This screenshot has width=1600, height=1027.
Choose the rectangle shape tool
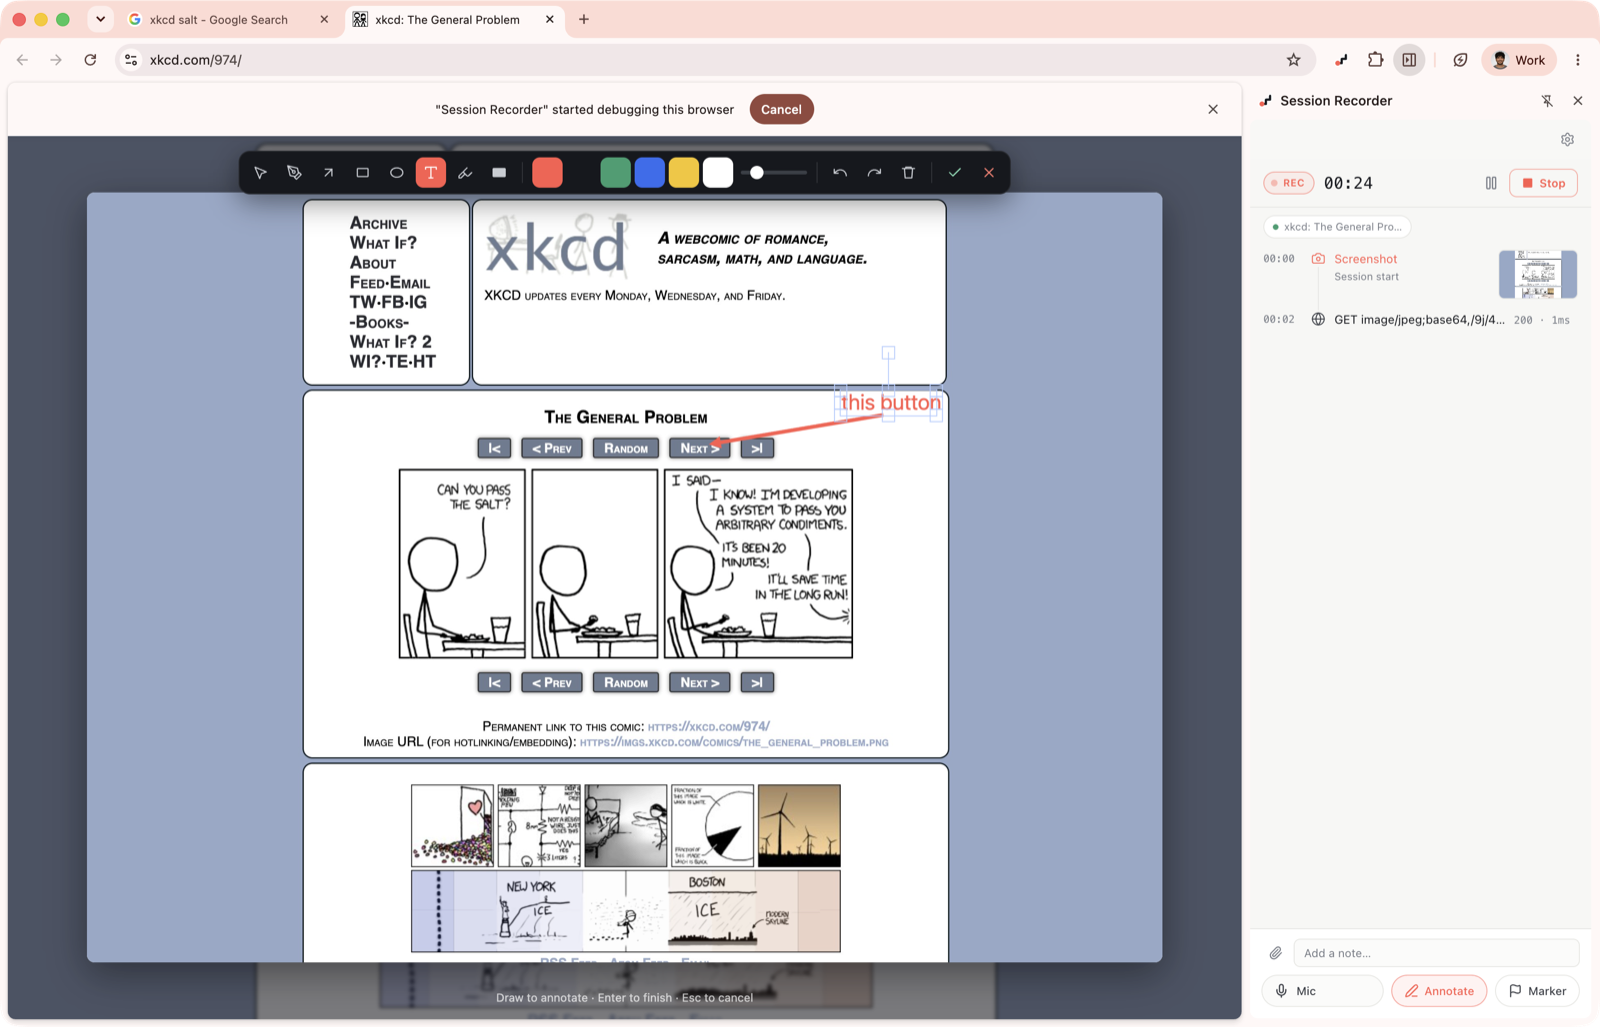pyautogui.click(x=362, y=173)
